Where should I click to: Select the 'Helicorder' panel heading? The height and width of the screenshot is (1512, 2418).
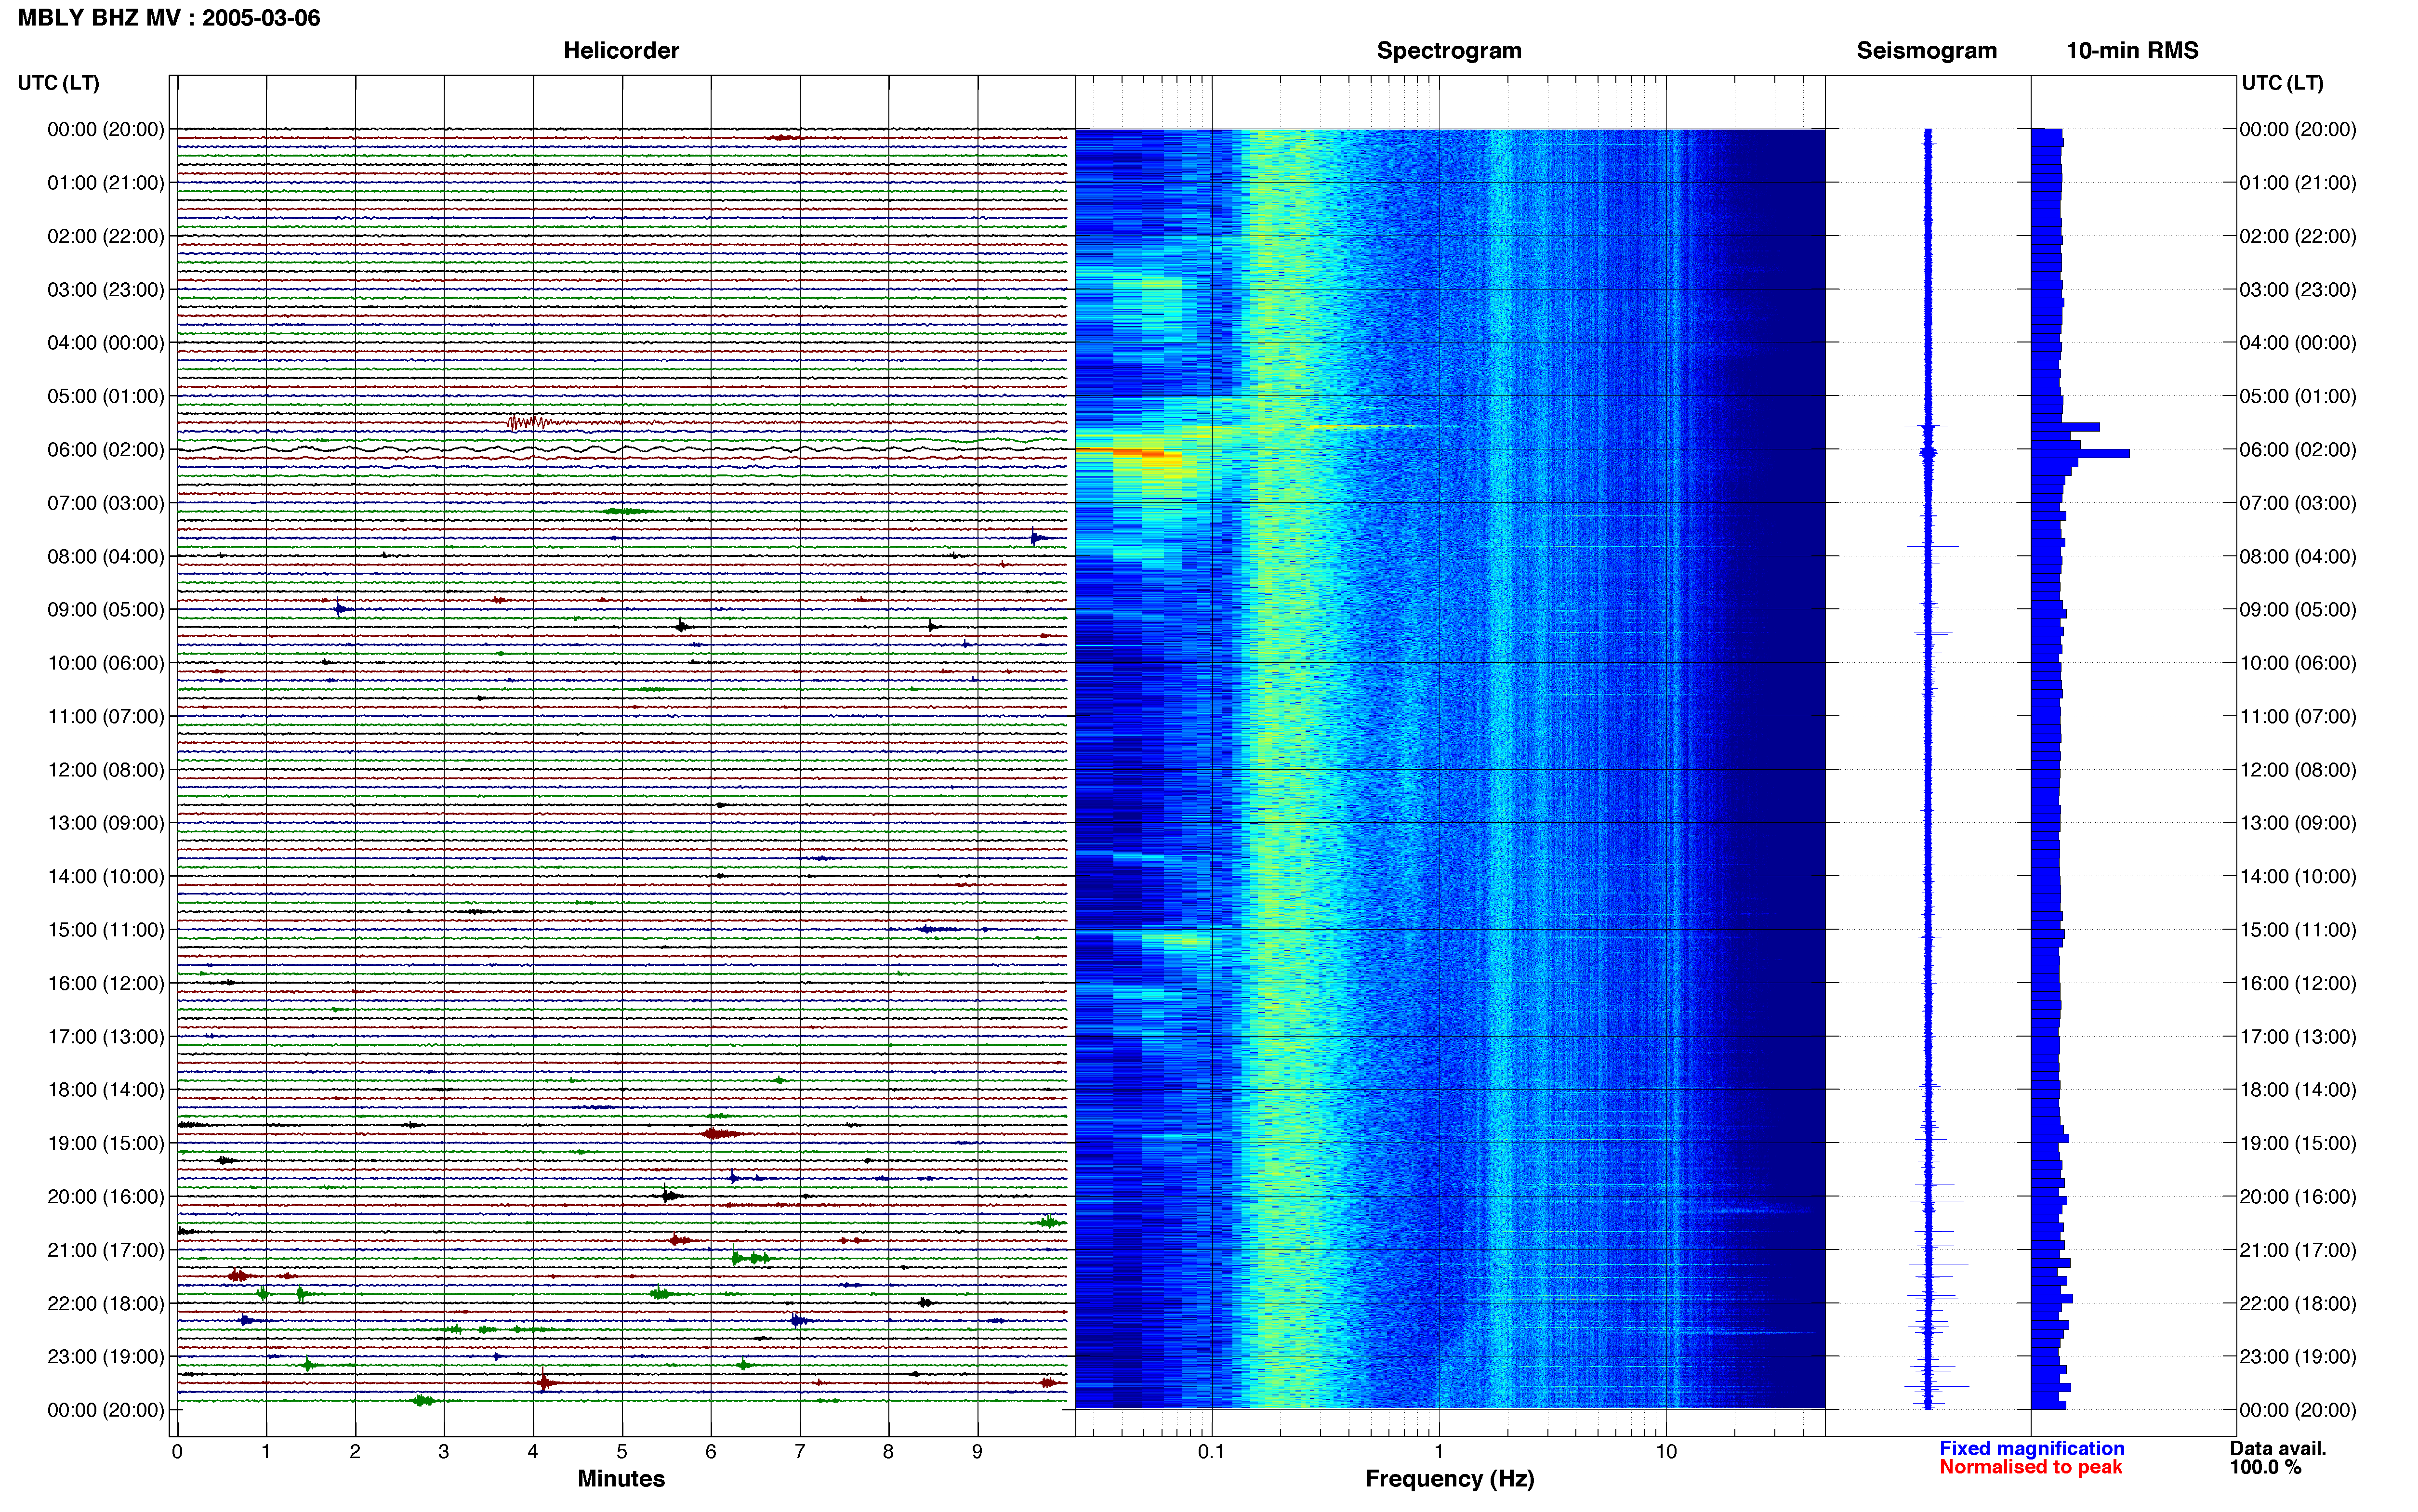point(621,50)
